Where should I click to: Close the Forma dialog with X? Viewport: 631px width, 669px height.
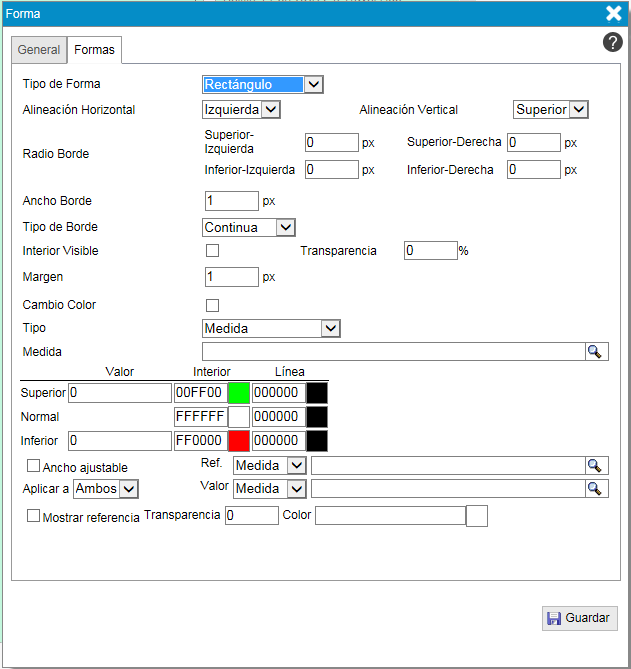click(614, 13)
